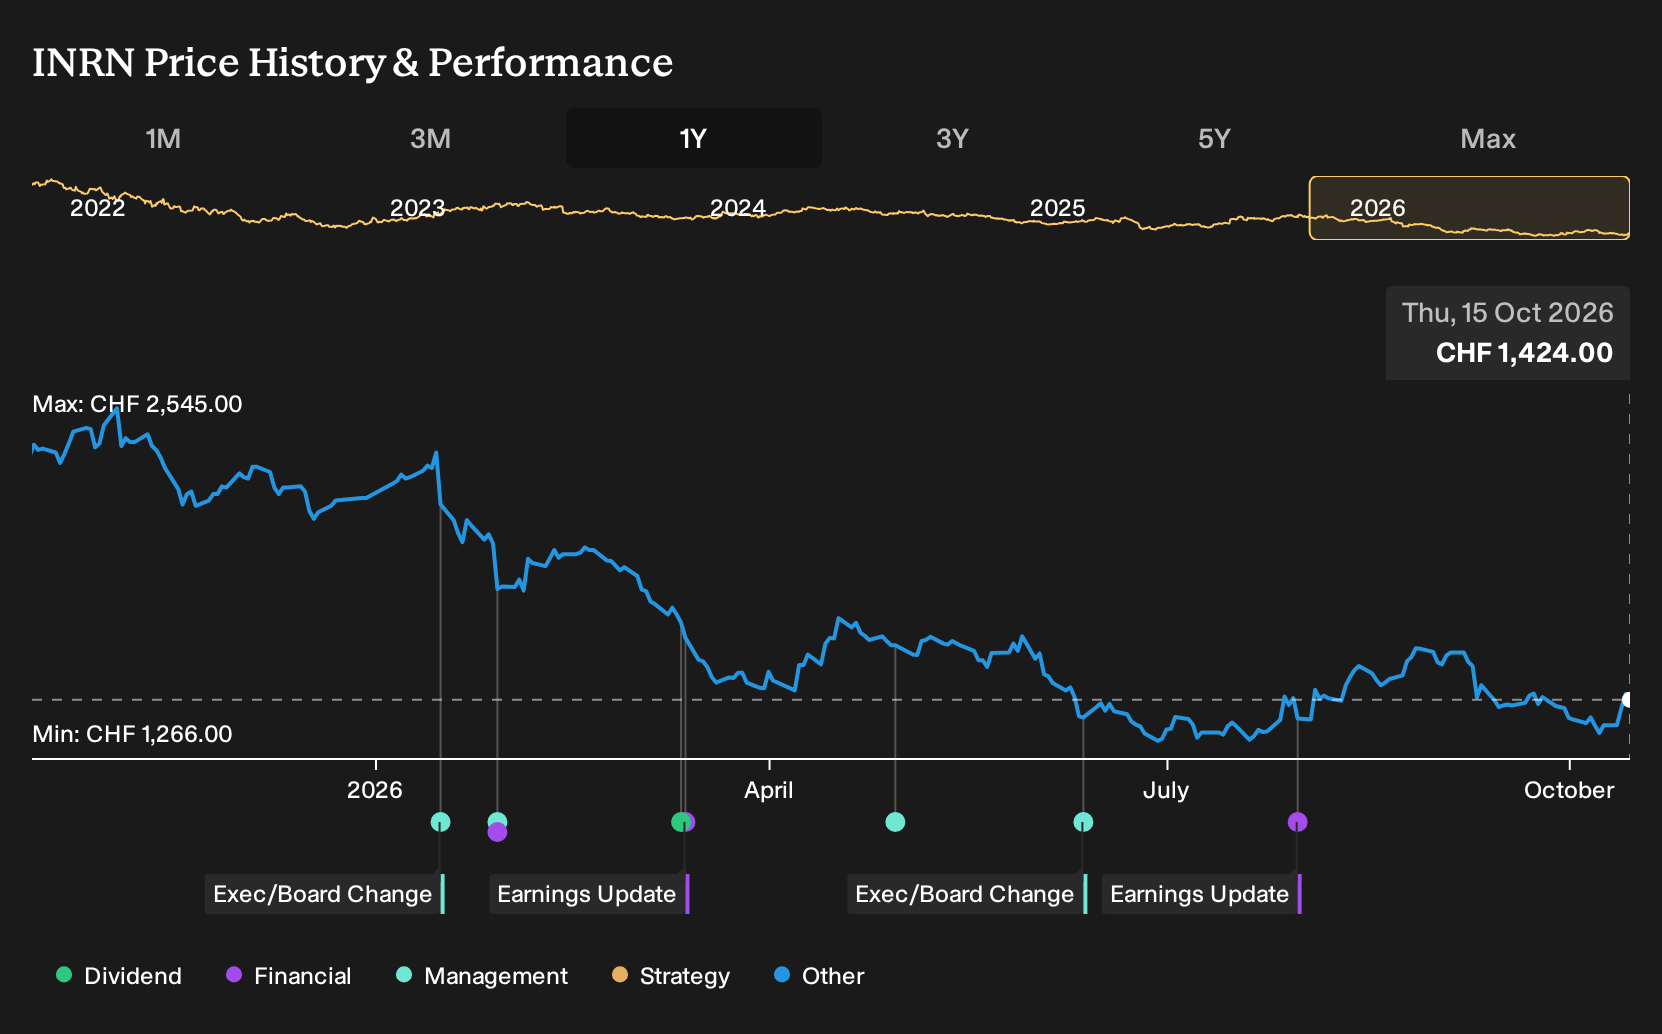This screenshot has width=1662, height=1034.
Task: Select the 1Y time range tab
Action: click(x=694, y=139)
